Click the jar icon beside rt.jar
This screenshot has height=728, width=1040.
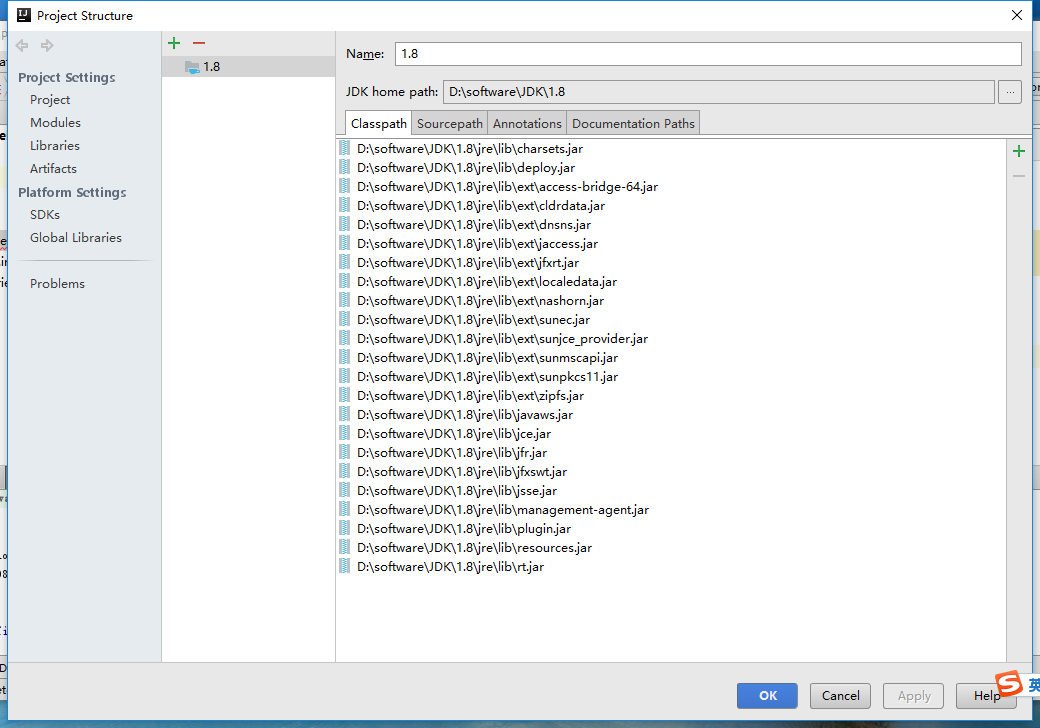tap(344, 566)
